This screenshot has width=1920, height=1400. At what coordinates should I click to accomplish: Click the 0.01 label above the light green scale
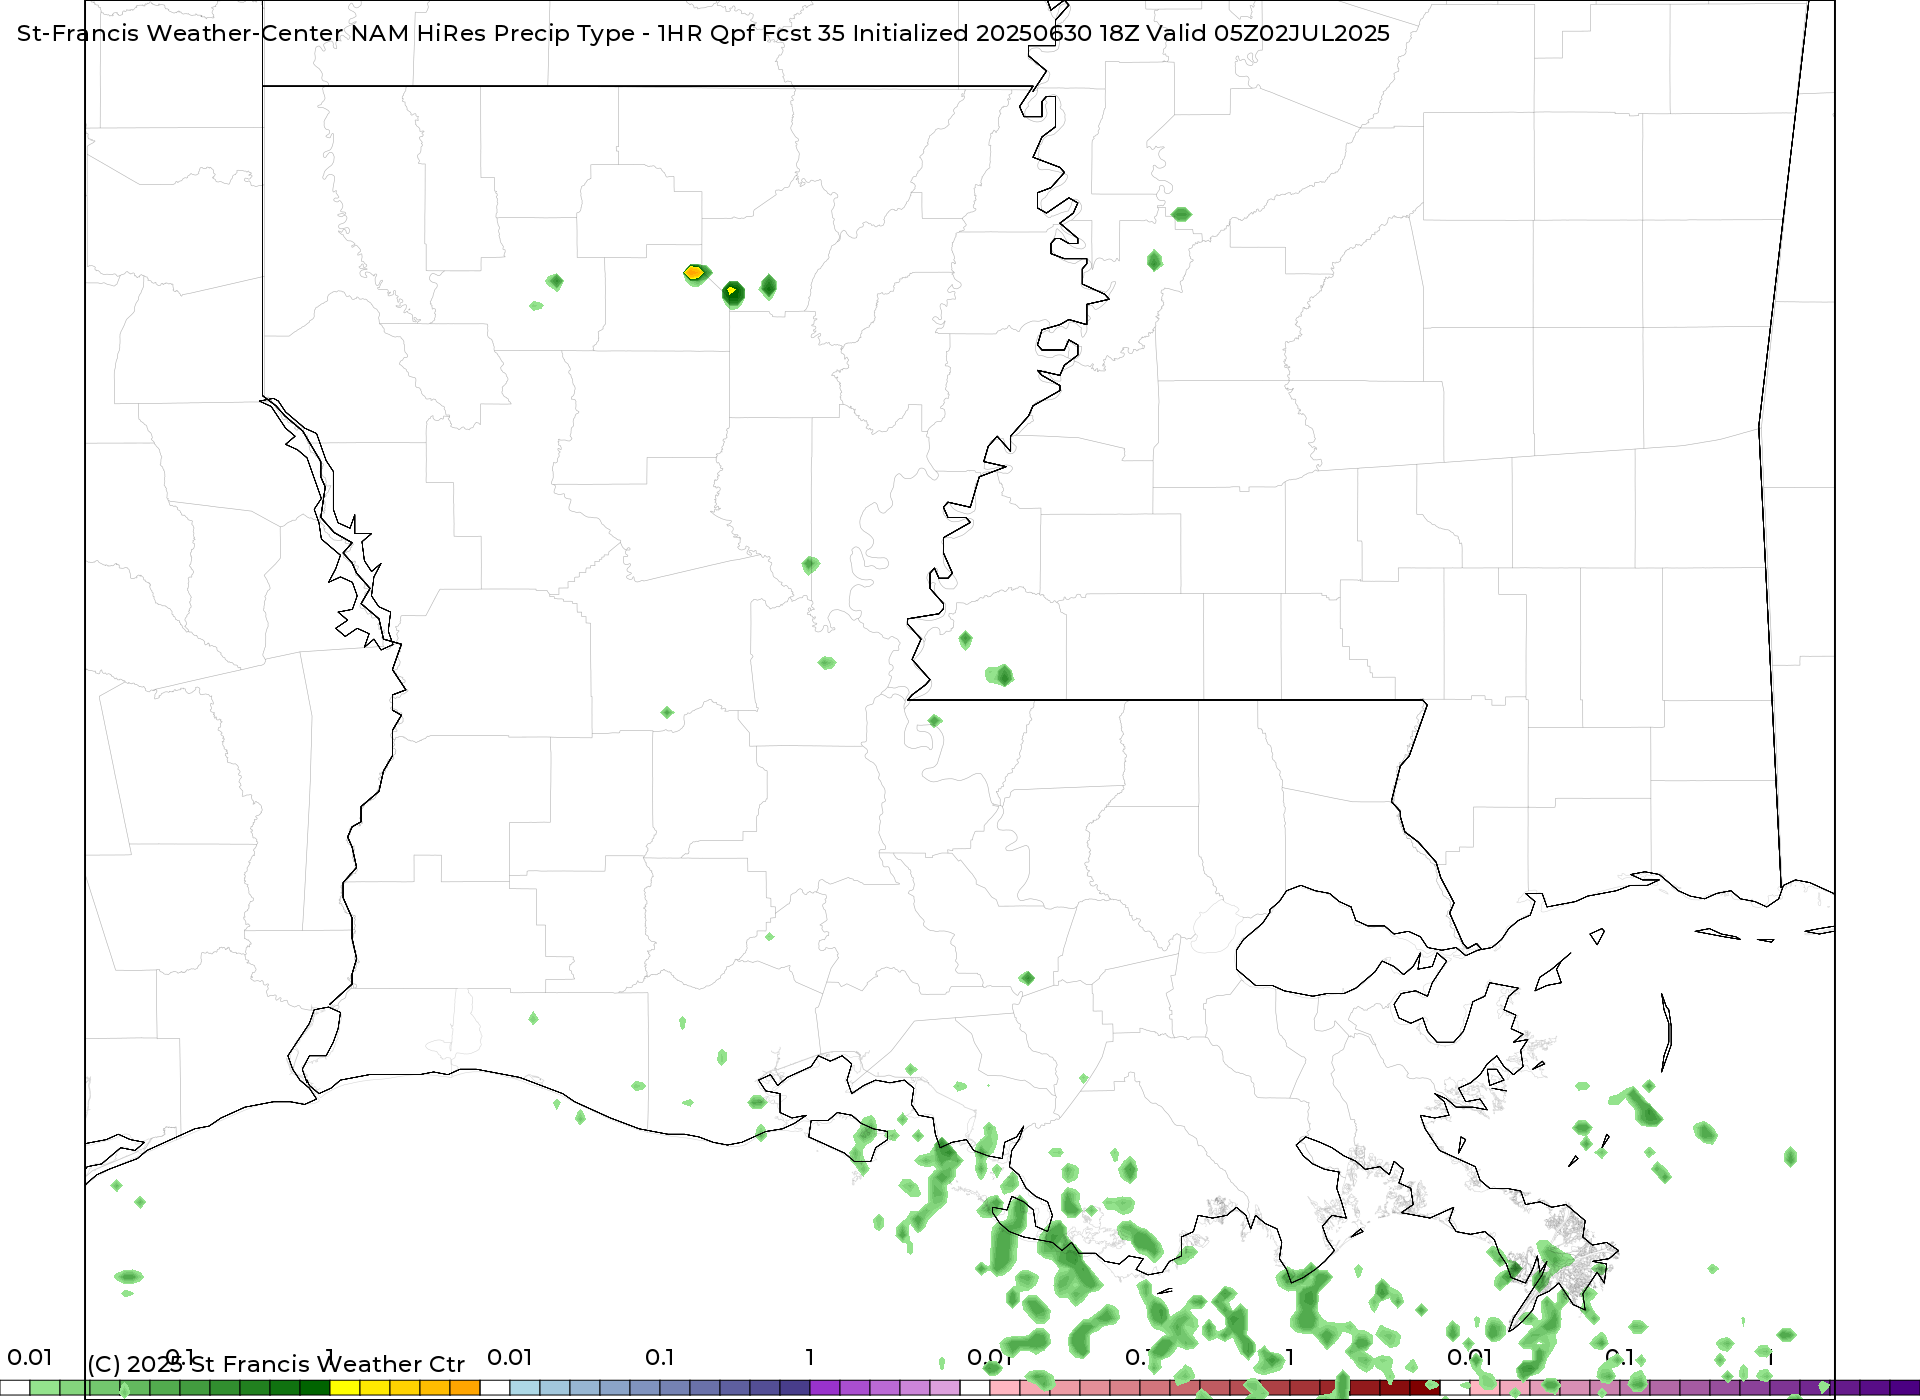(29, 1357)
